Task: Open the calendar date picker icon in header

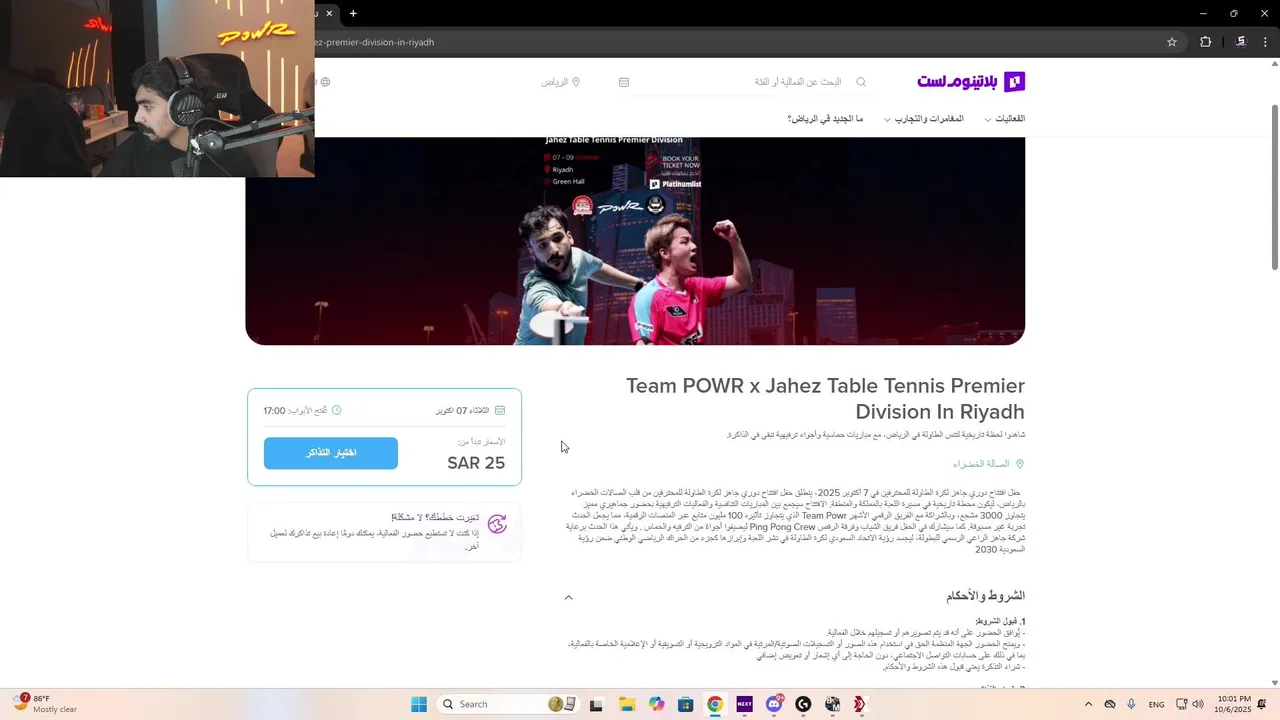Action: (624, 82)
